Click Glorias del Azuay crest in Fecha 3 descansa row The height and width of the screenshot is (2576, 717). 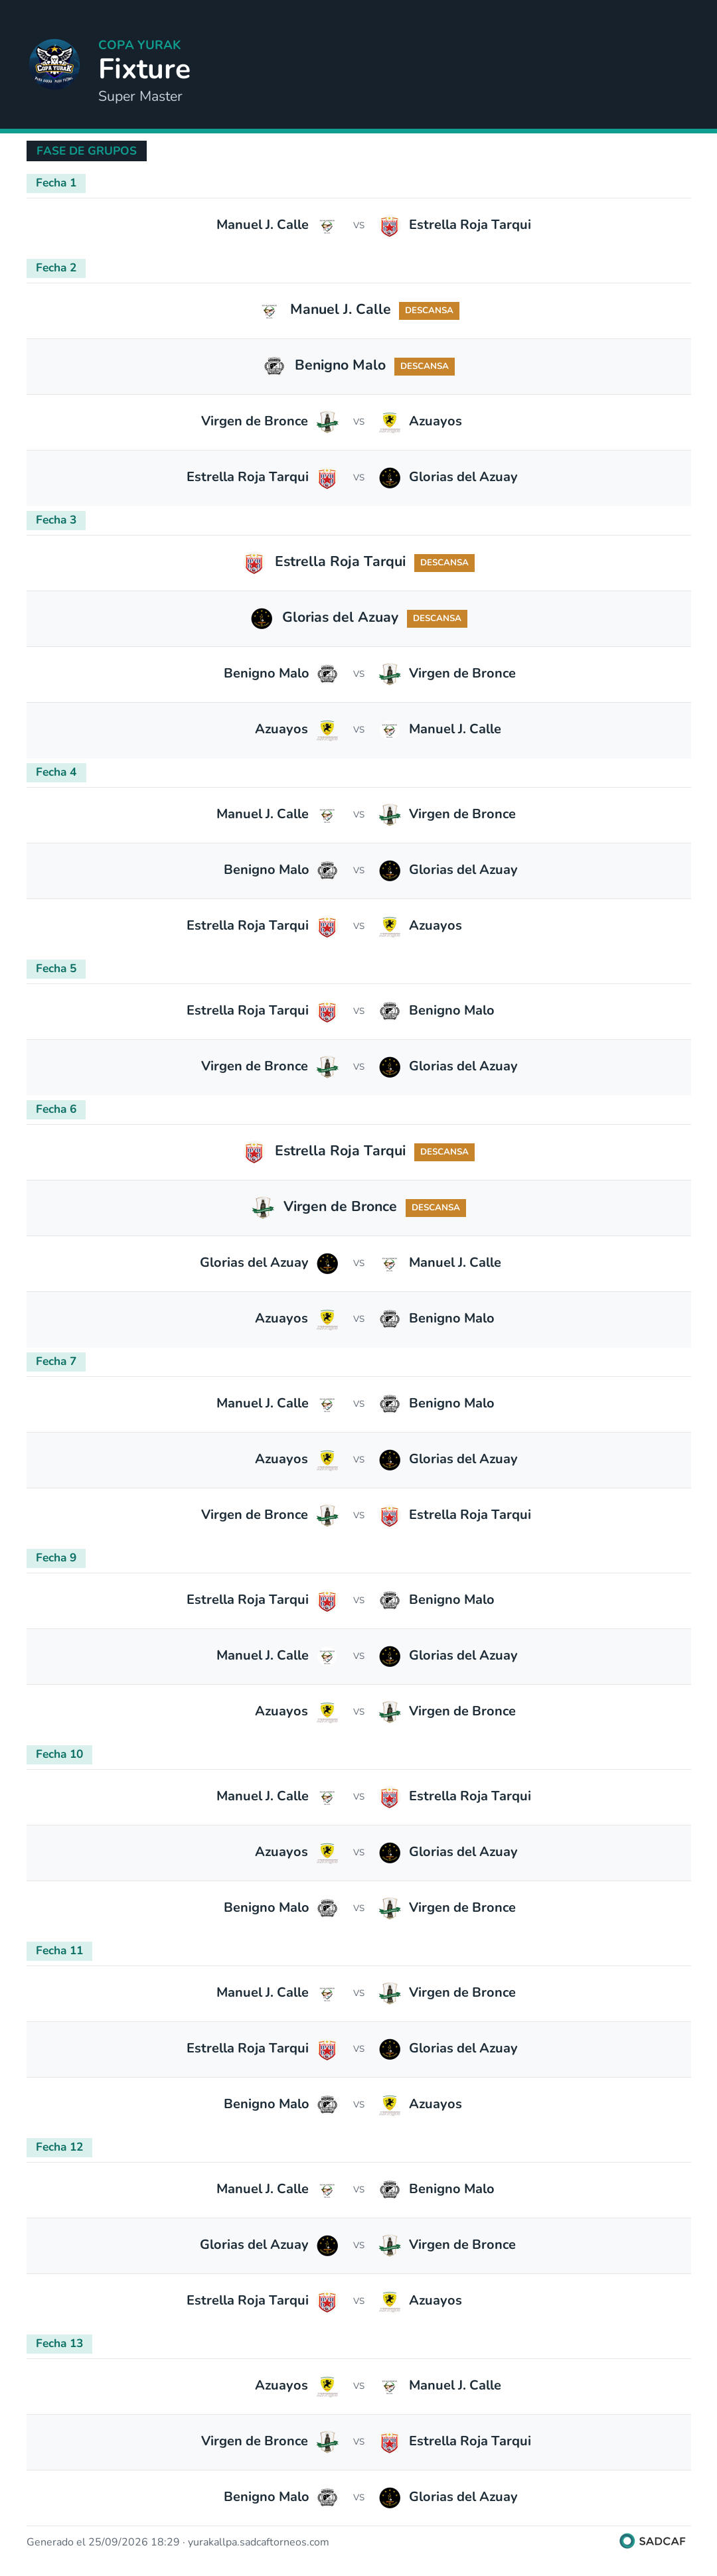262,618
